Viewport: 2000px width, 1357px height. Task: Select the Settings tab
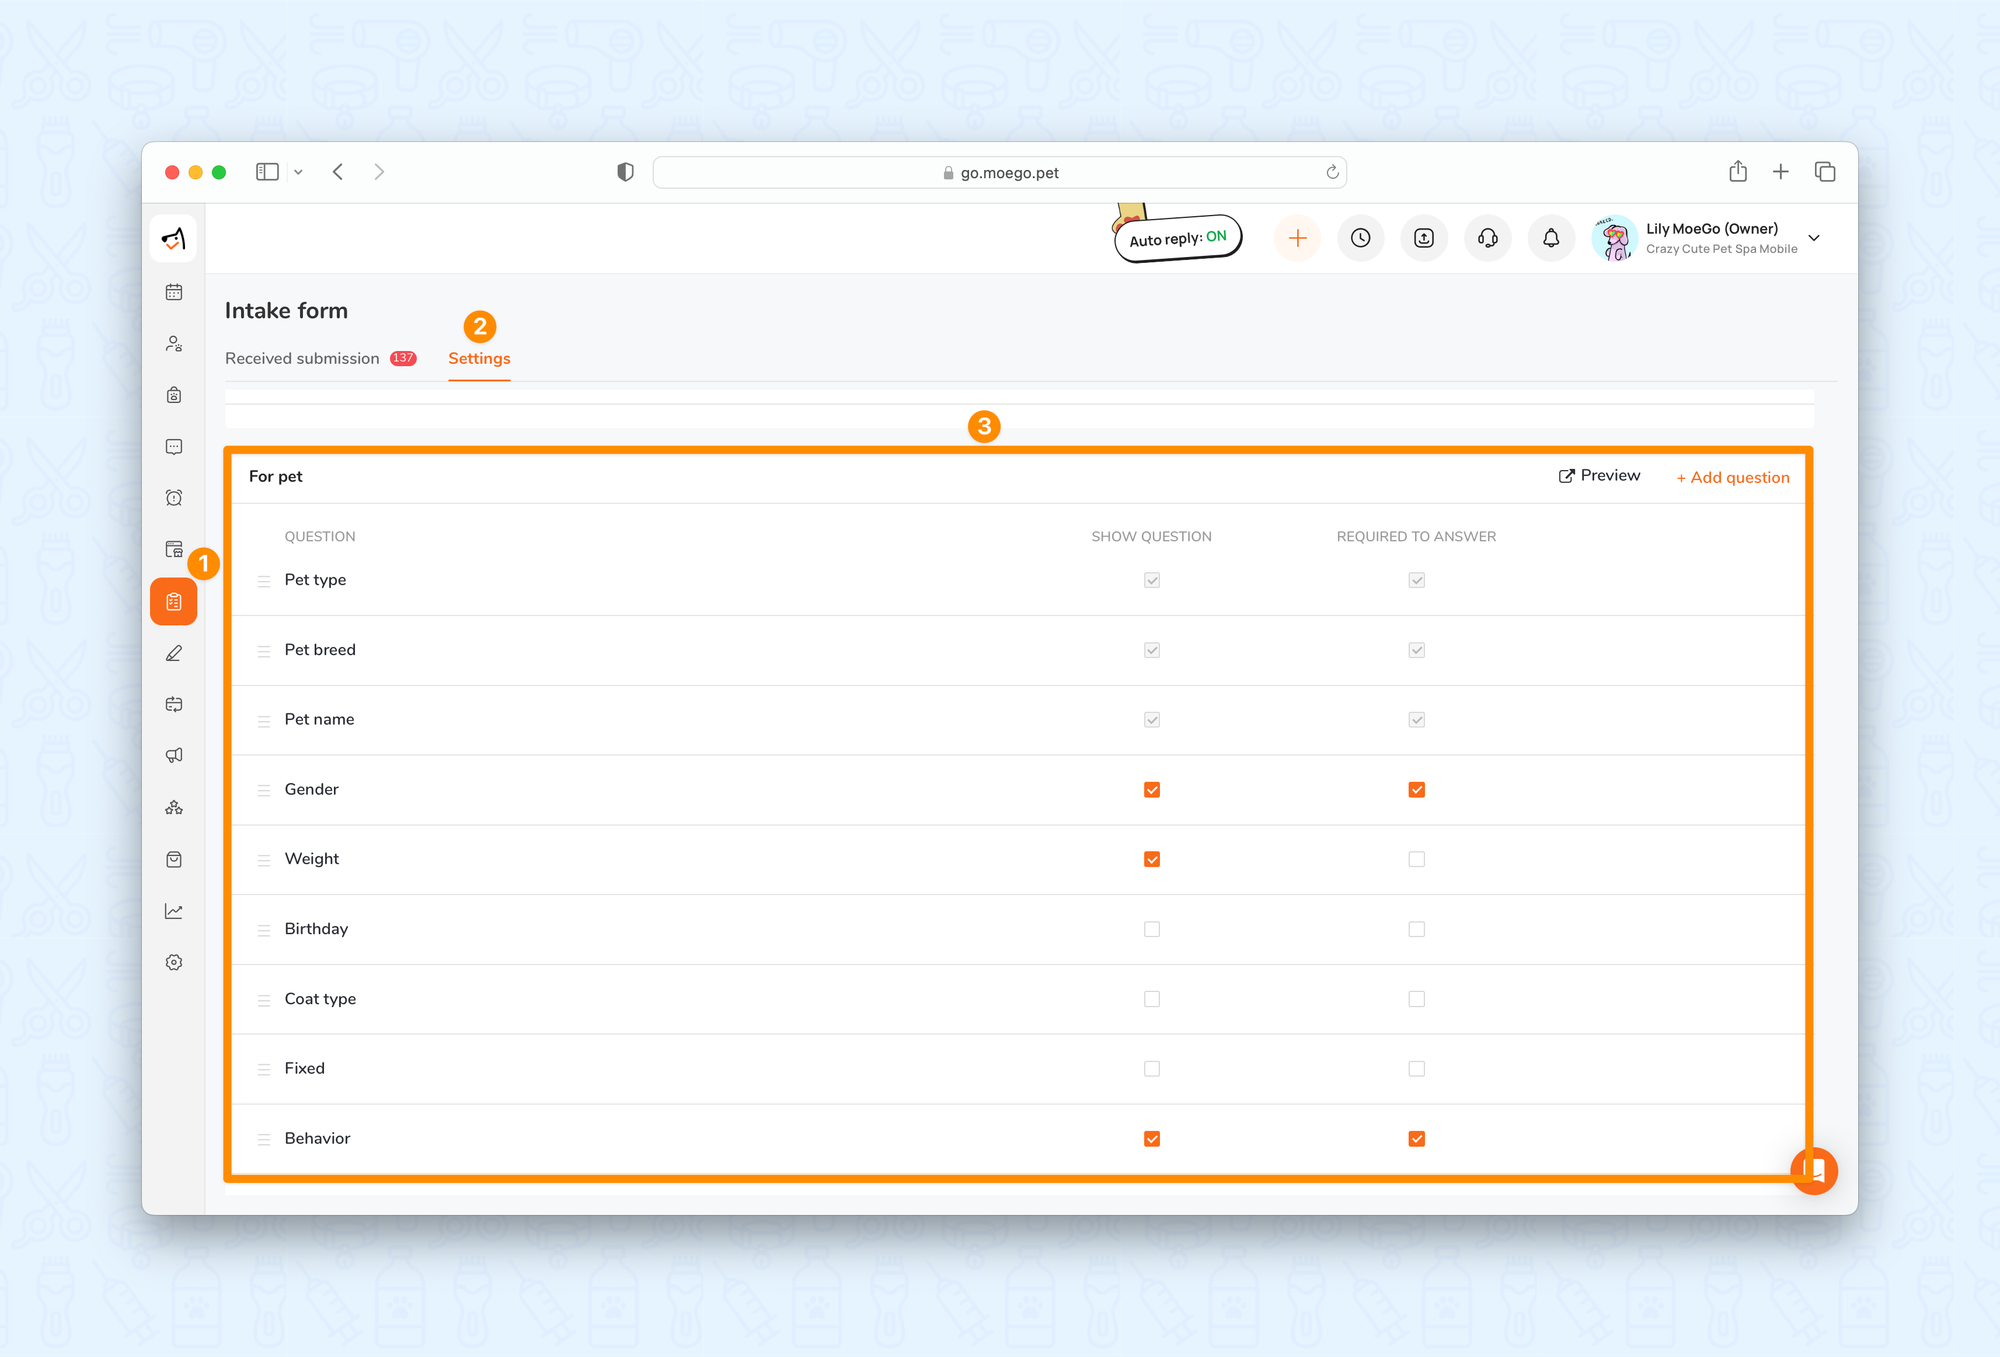click(479, 358)
